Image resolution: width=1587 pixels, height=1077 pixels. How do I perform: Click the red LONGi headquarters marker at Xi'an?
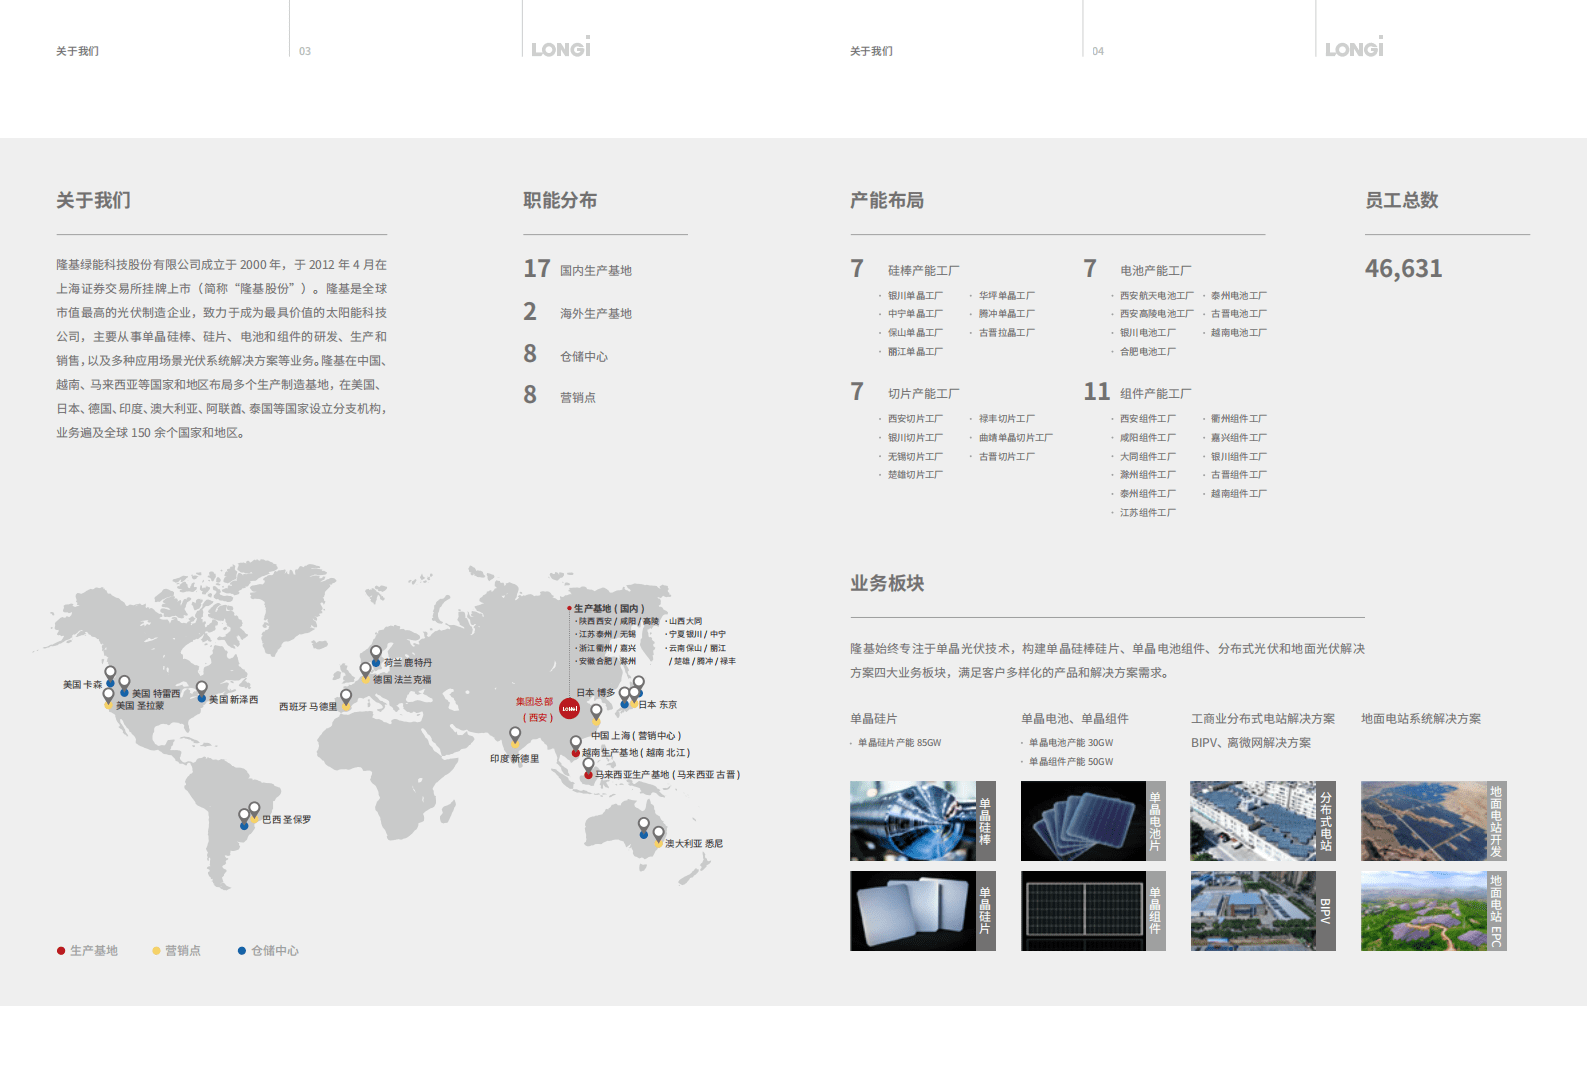coord(569,709)
